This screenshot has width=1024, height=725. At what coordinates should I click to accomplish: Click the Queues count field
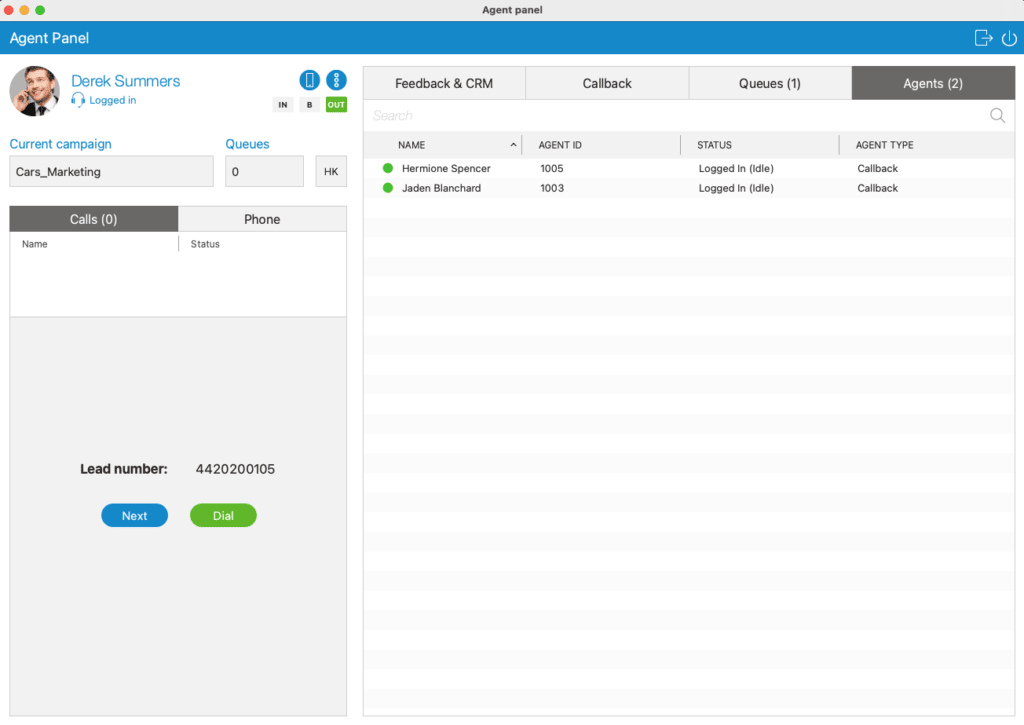tap(264, 172)
